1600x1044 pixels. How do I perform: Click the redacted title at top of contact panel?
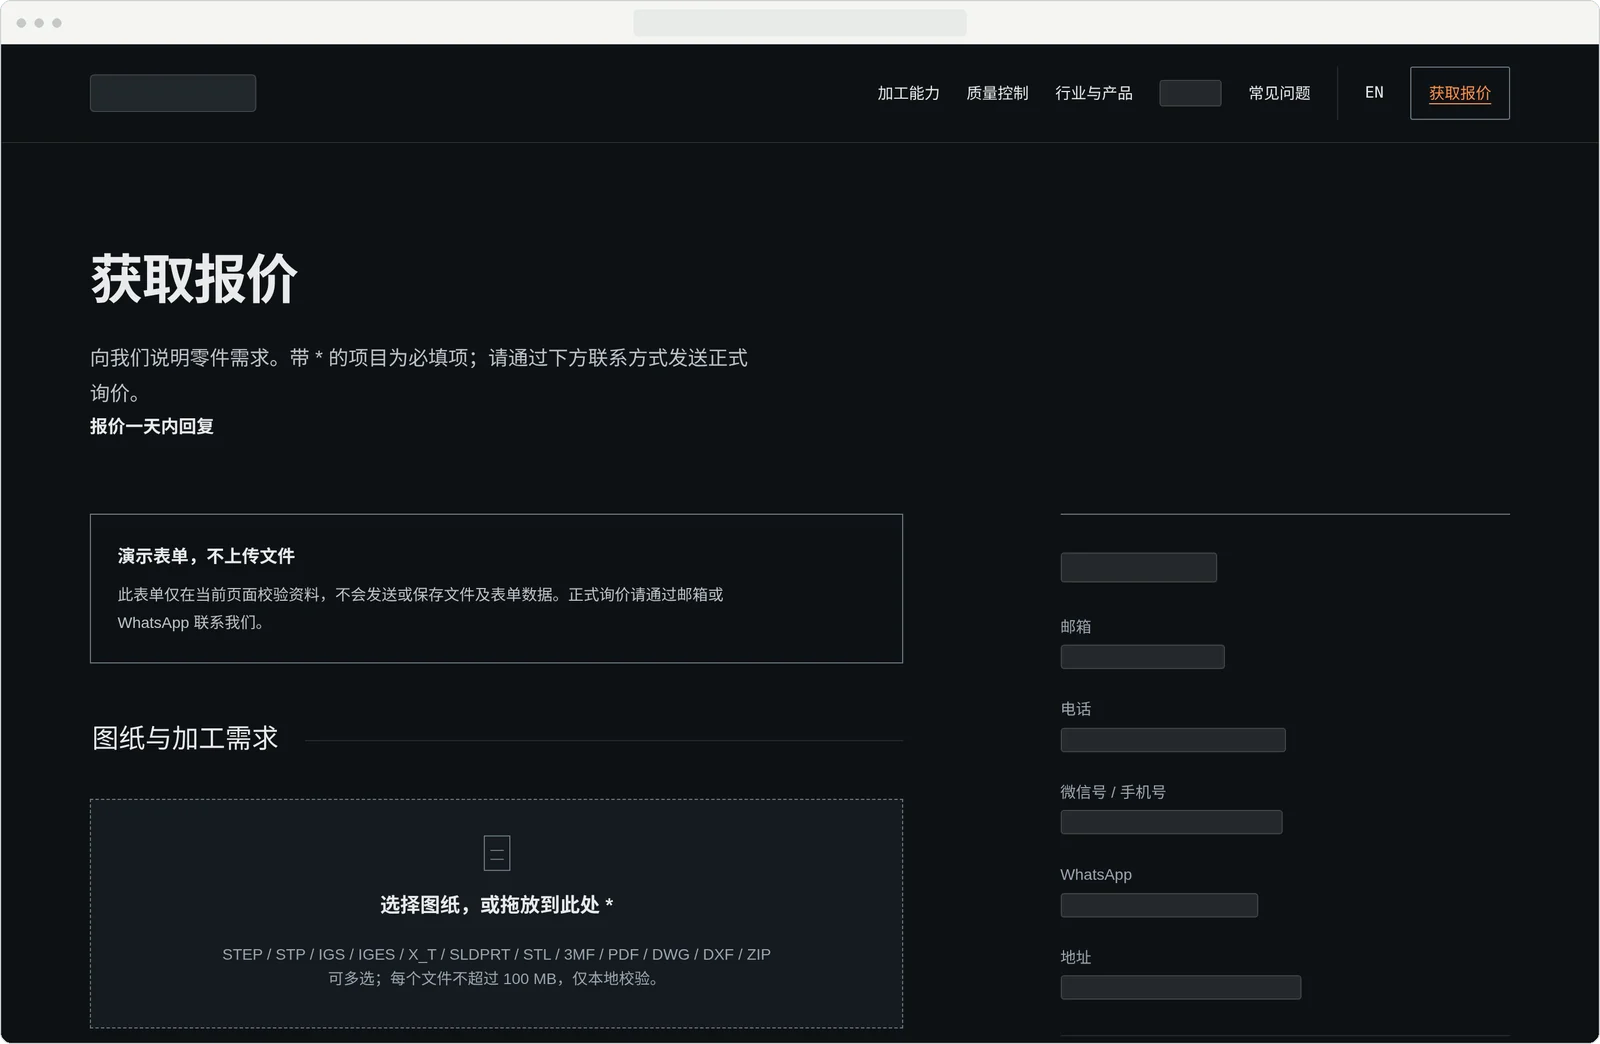(1139, 567)
